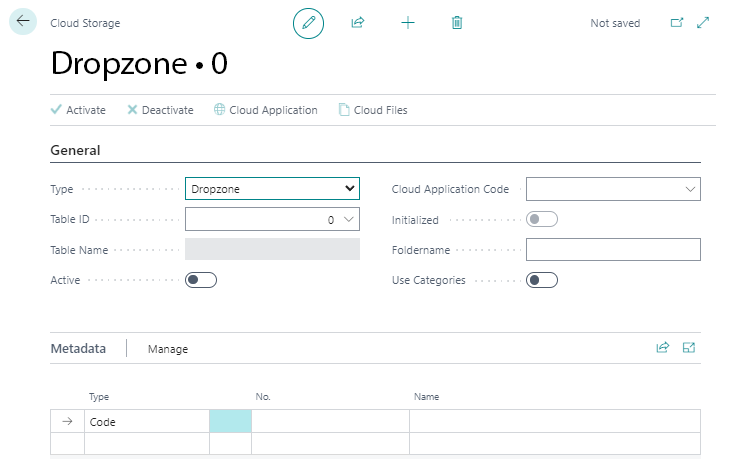
Task: Click the Not saved status text
Action: click(615, 23)
